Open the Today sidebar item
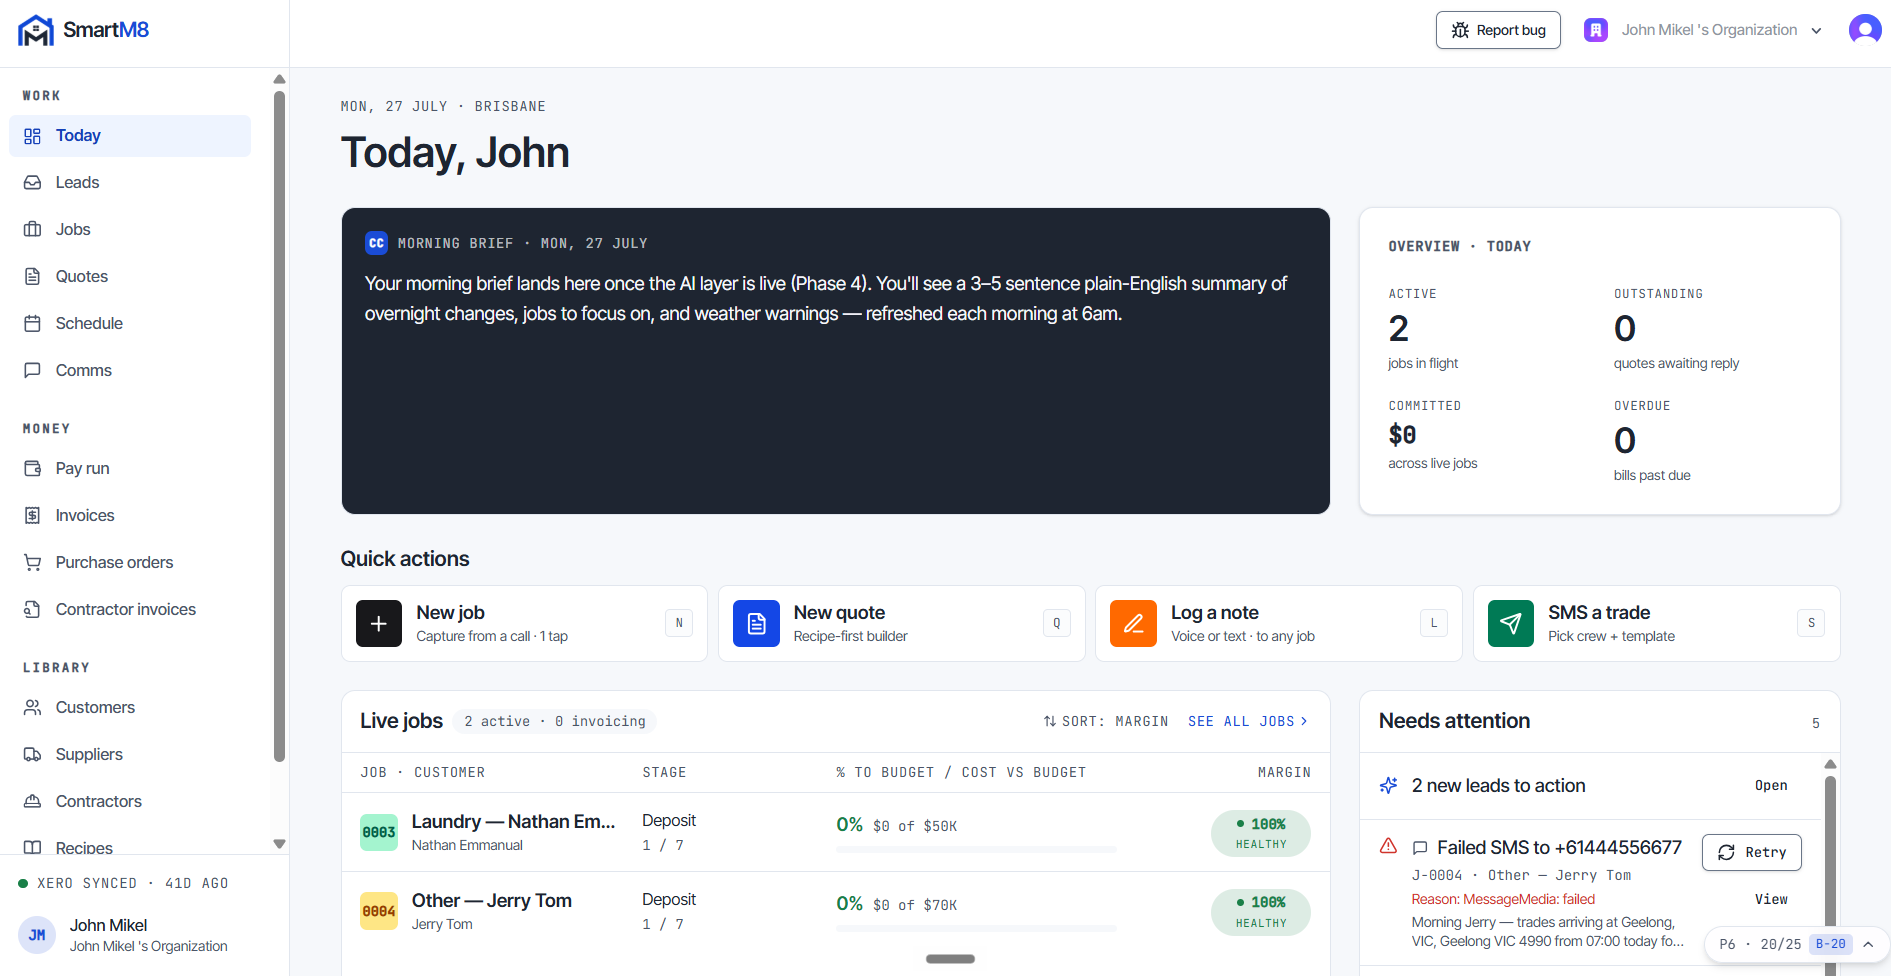 coord(130,136)
